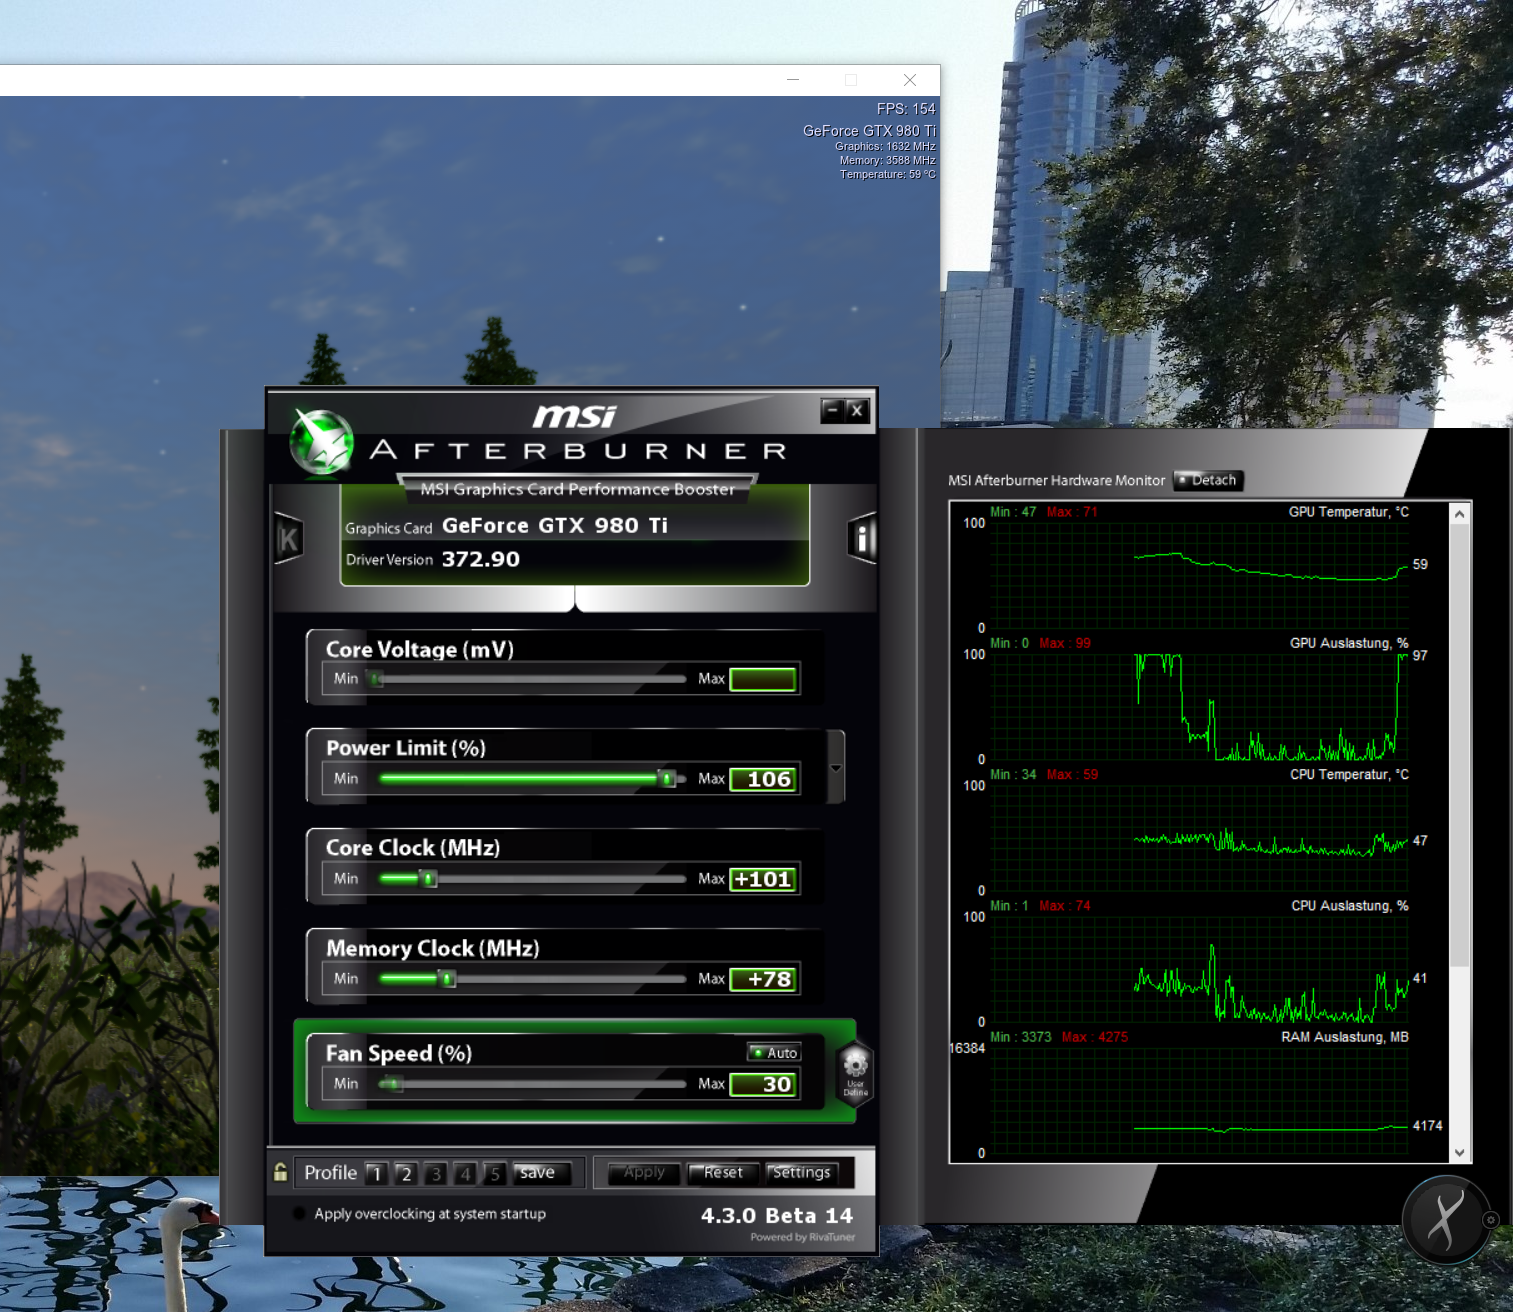Viewport: 1536px width, 1312px height.
Task: Expand the Power Limit dropdown arrow
Action: click(x=836, y=768)
